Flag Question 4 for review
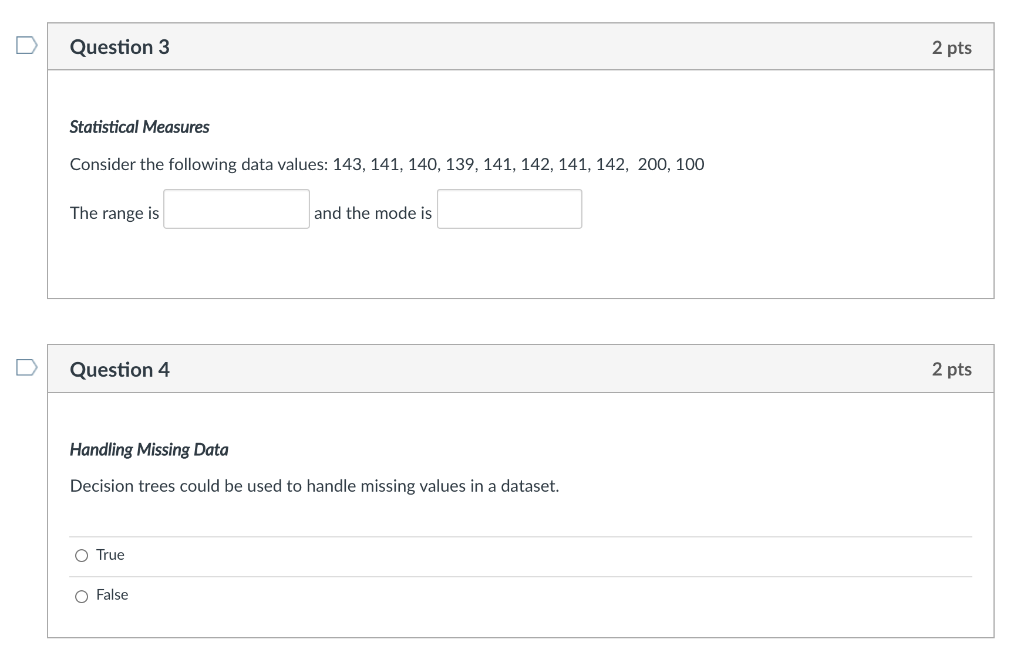 (26, 368)
